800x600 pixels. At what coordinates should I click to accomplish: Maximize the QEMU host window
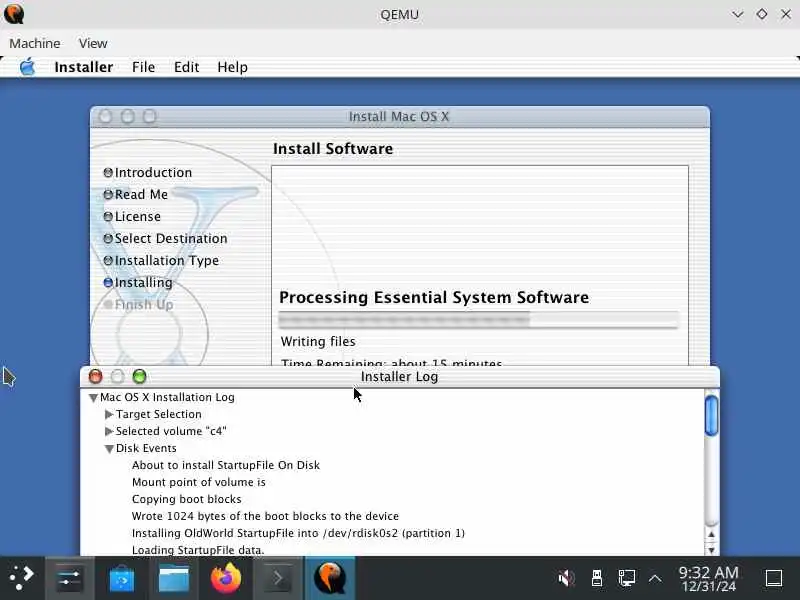(x=762, y=14)
